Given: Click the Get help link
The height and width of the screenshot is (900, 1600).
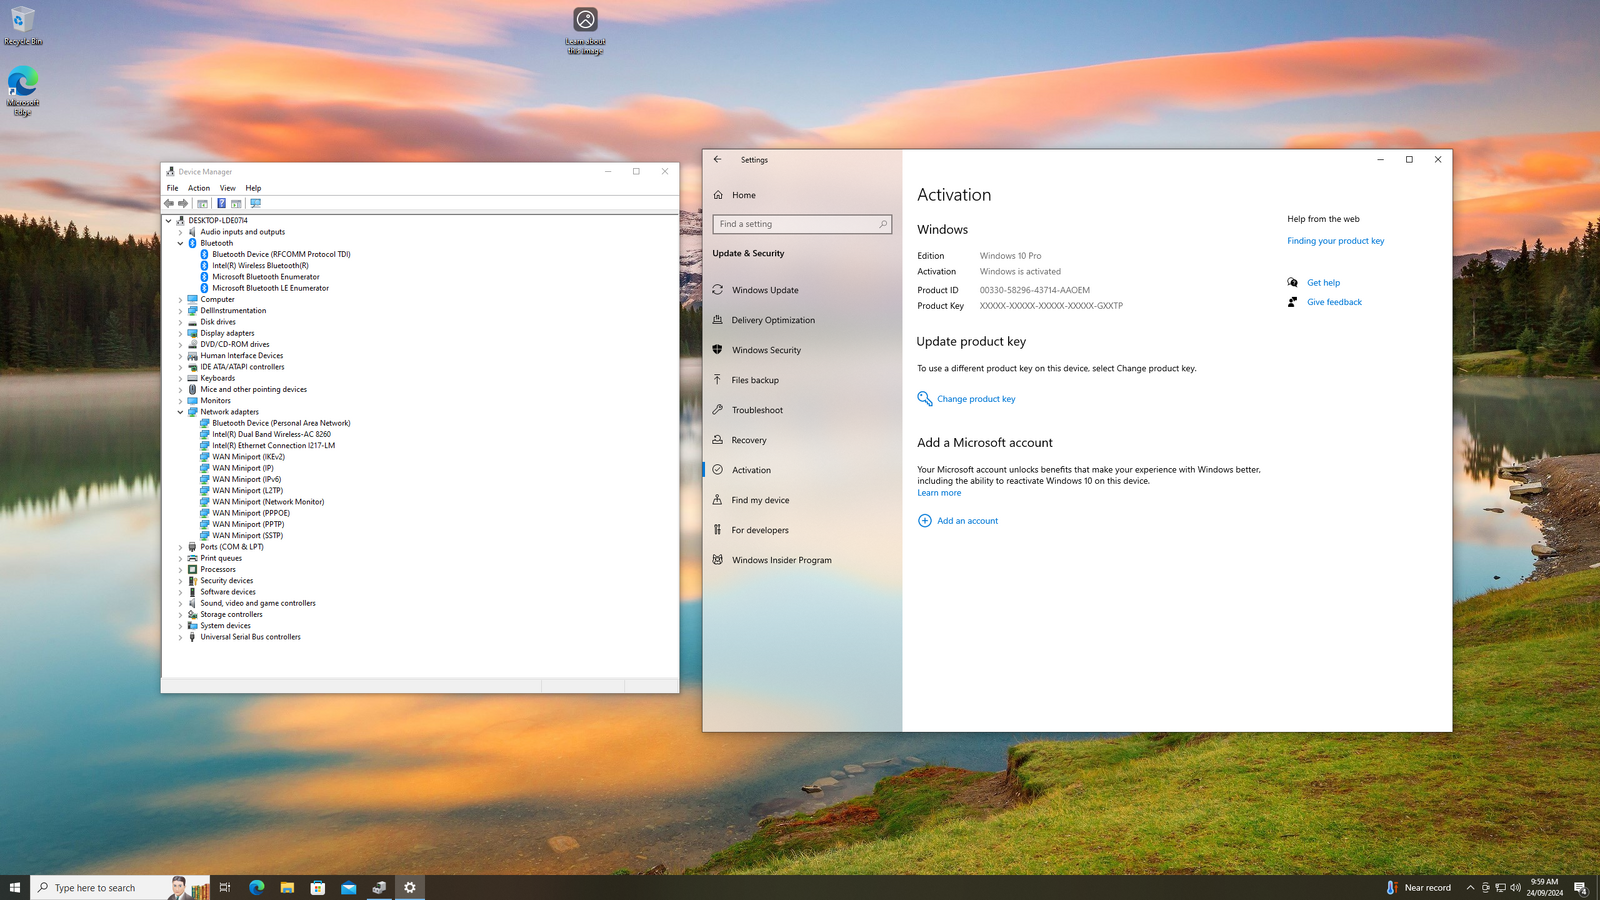Looking at the screenshot, I should point(1323,283).
